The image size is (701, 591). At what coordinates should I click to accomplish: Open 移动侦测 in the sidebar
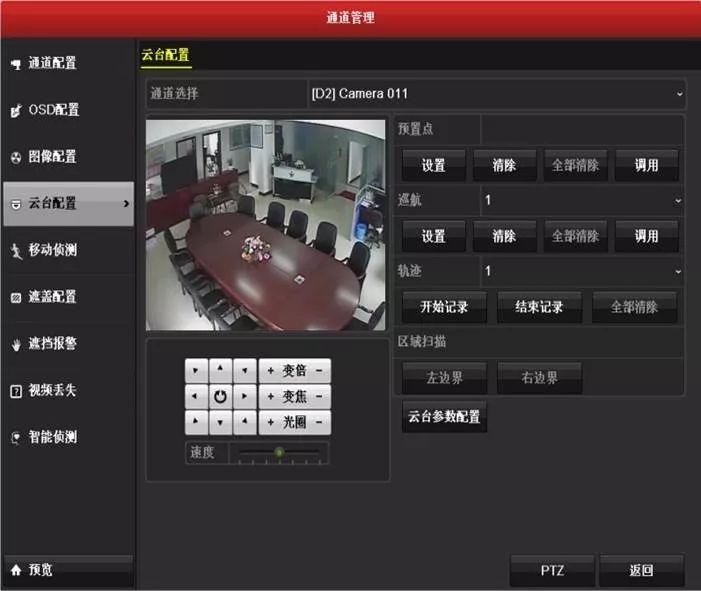(67, 250)
